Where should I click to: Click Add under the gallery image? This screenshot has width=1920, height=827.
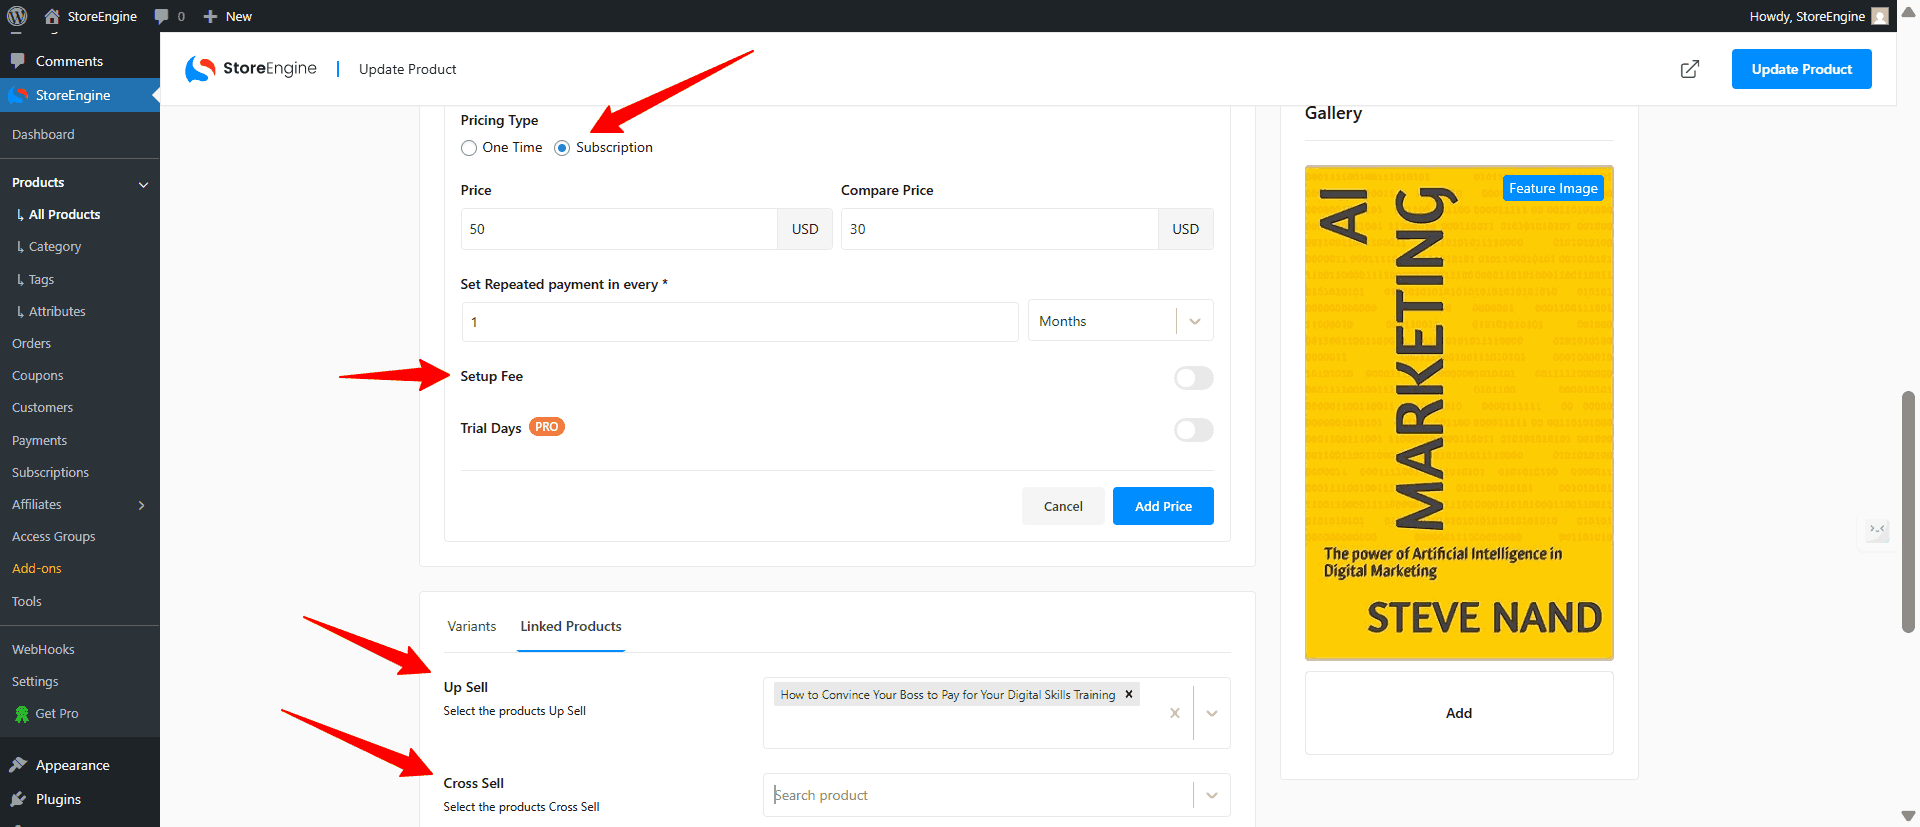pyautogui.click(x=1459, y=713)
